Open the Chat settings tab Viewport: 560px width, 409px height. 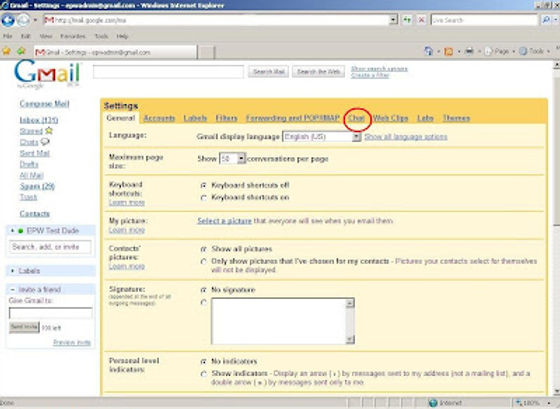click(356, 118)
